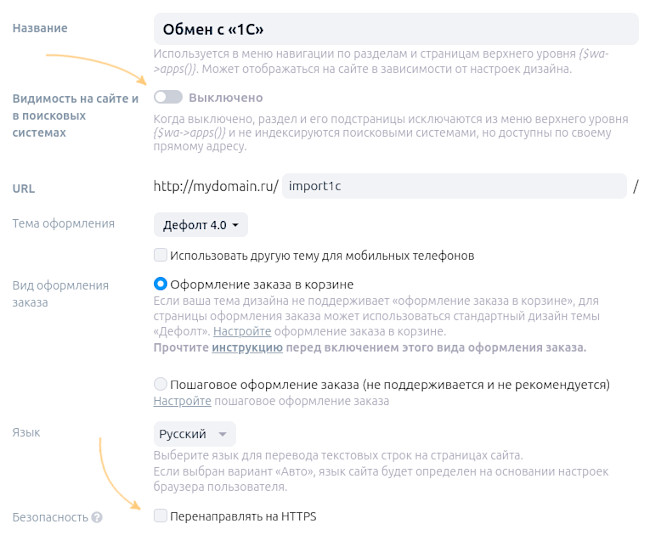Click the http://mydomain.ru/ URL prefix text
Viewport: 650px width, 541px height.
[x=215, y=186]
